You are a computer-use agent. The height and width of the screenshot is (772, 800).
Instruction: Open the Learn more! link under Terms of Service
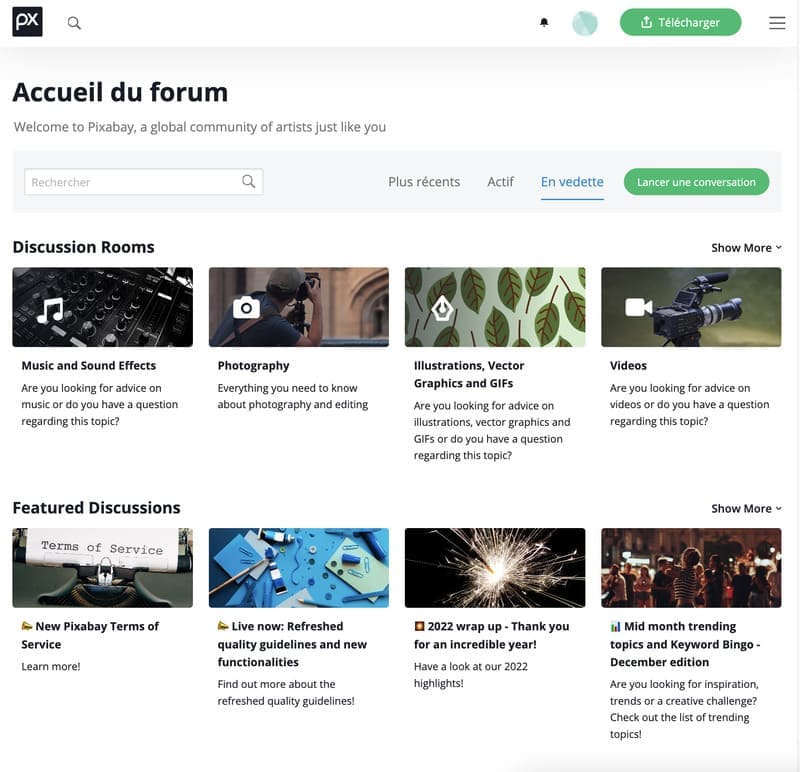[x=50, y=666]
